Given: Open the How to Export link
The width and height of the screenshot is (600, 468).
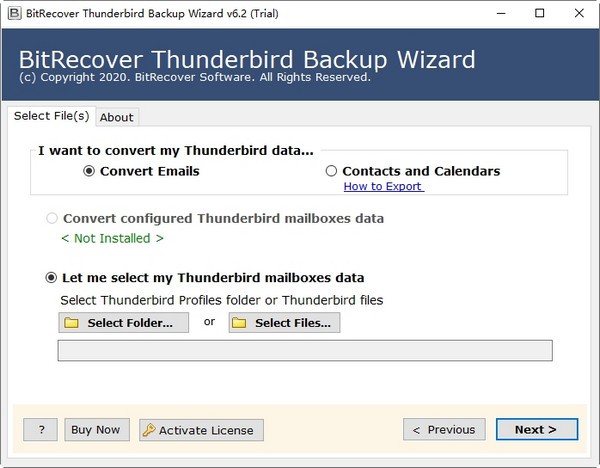Looking at the screenshot, I should (x=383, y=186).
